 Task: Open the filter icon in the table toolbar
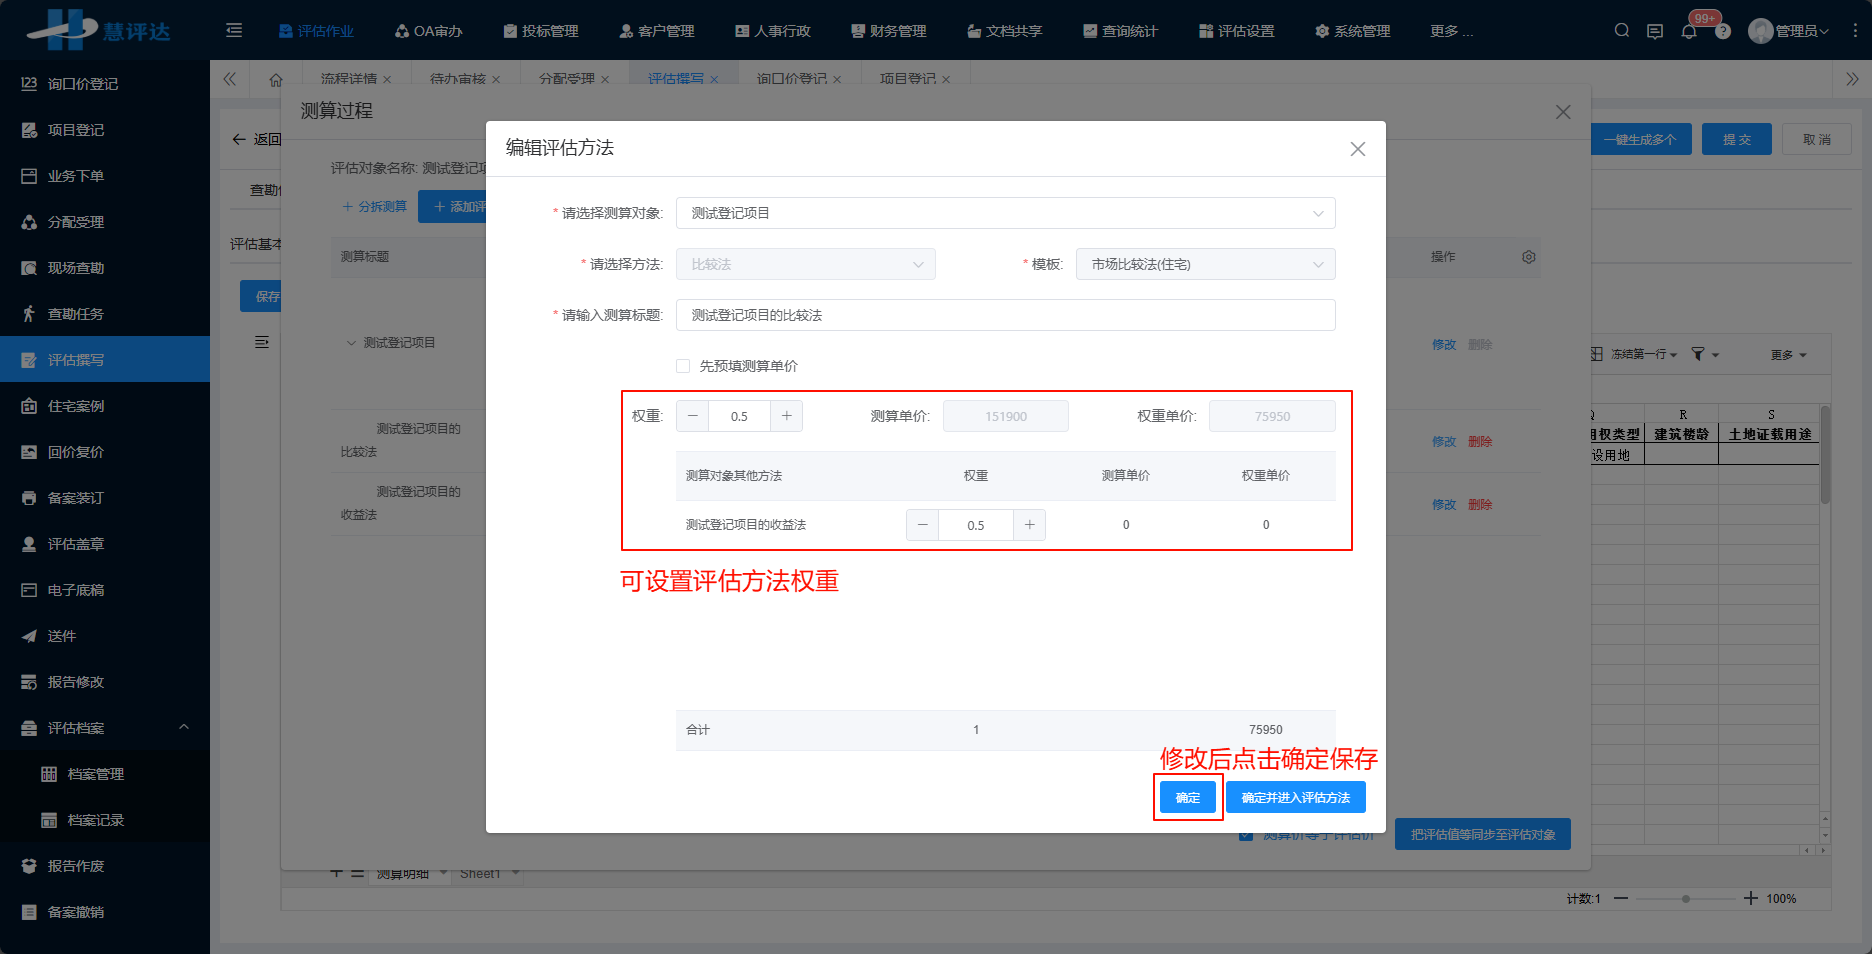pos(1698,353)
